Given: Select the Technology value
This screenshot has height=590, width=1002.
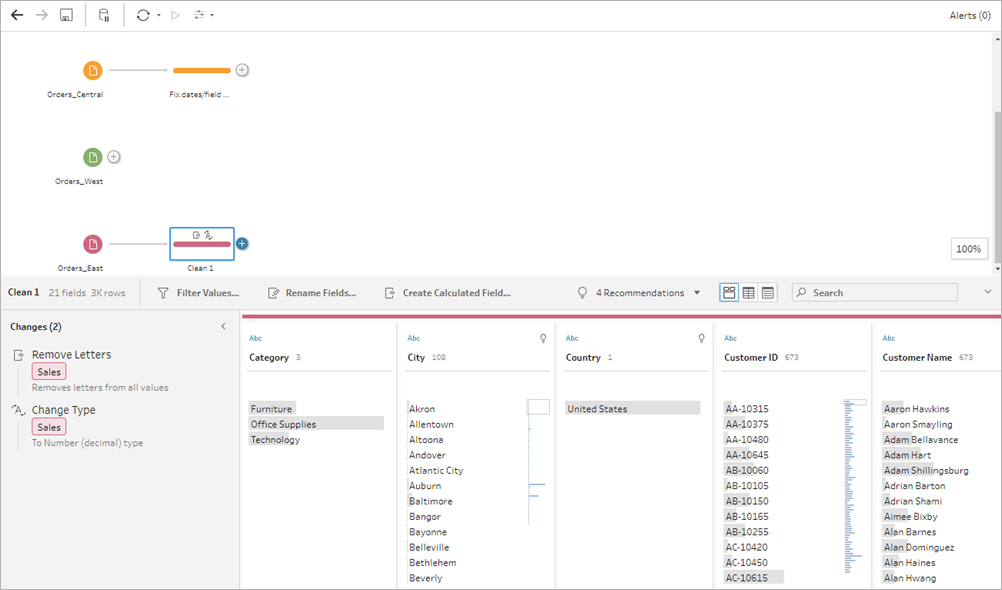Looking at the screenshot, I should click(275, 440).
